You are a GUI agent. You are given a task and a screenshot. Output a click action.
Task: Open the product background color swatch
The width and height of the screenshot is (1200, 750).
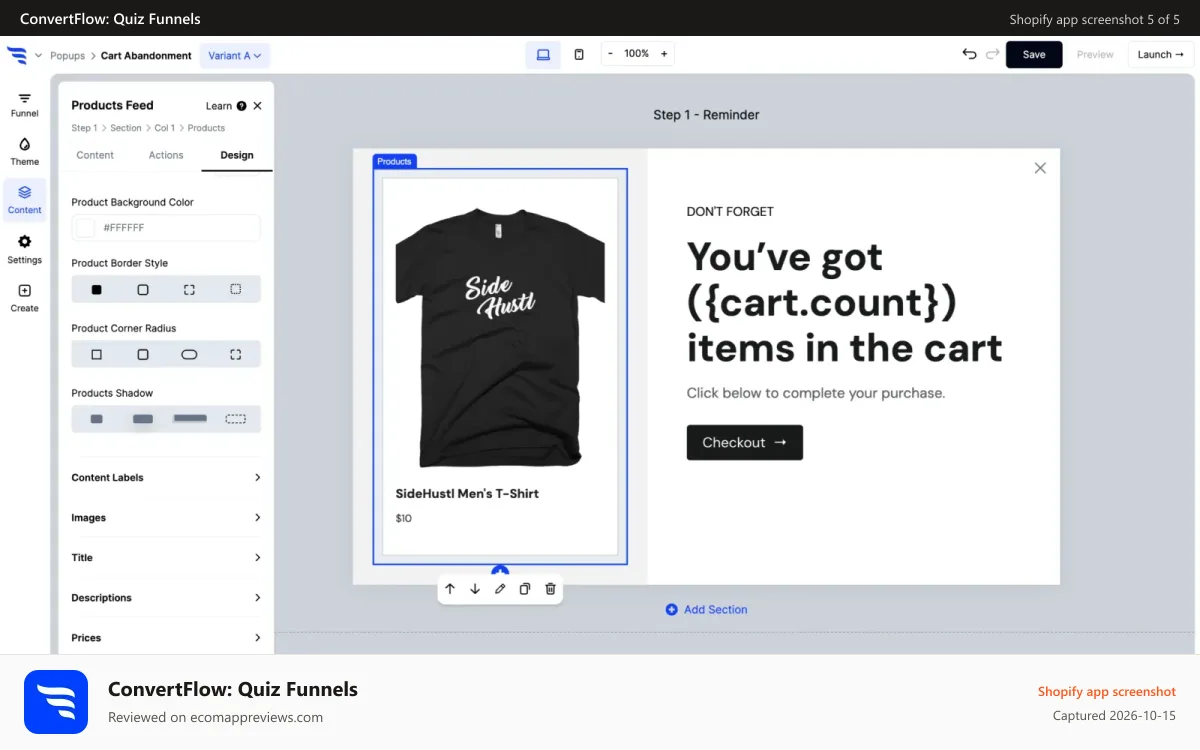click(x=87, y=228)
